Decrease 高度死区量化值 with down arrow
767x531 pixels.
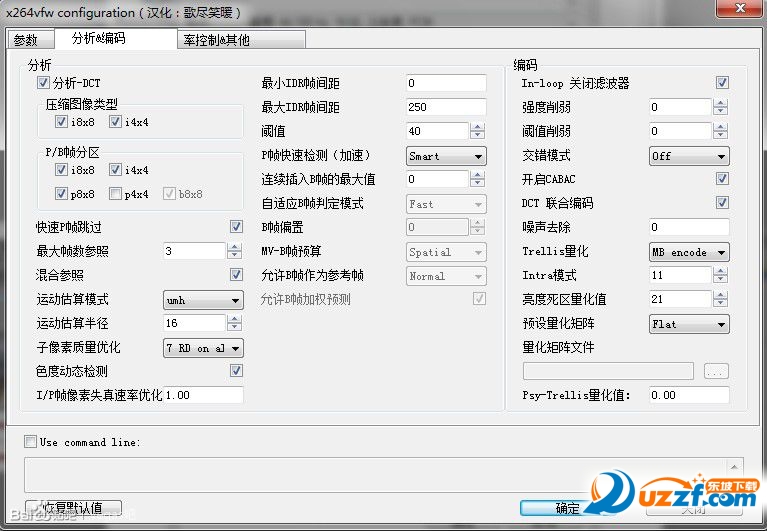721,303
